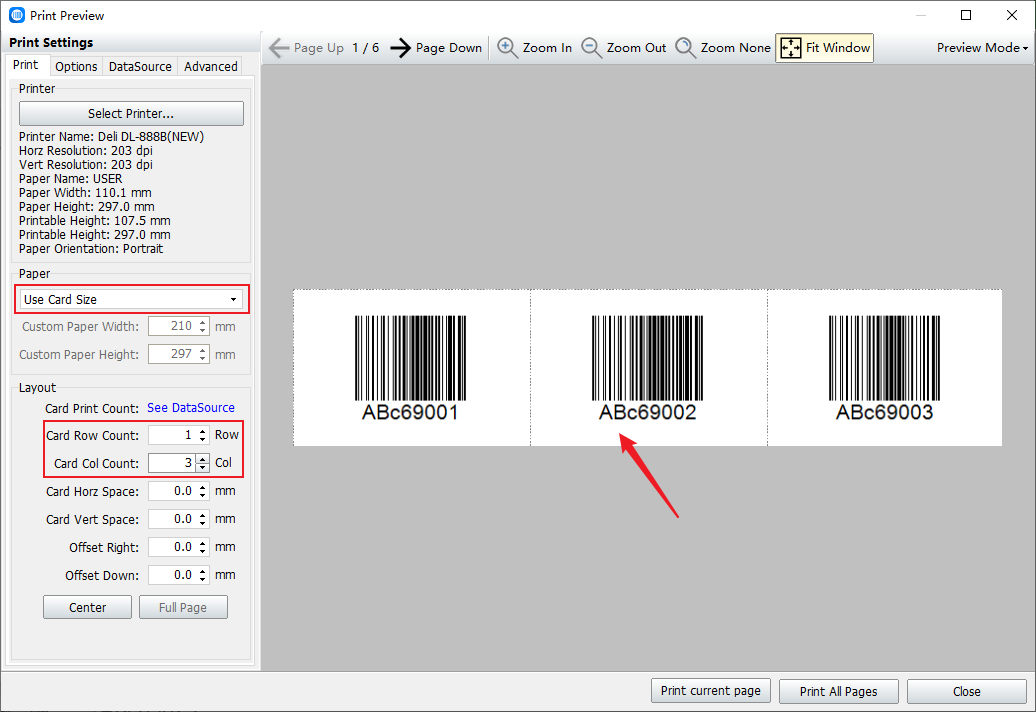Close the Print Preview window via title bar X
This screenshot has height=712, width=1036.
1012,15
